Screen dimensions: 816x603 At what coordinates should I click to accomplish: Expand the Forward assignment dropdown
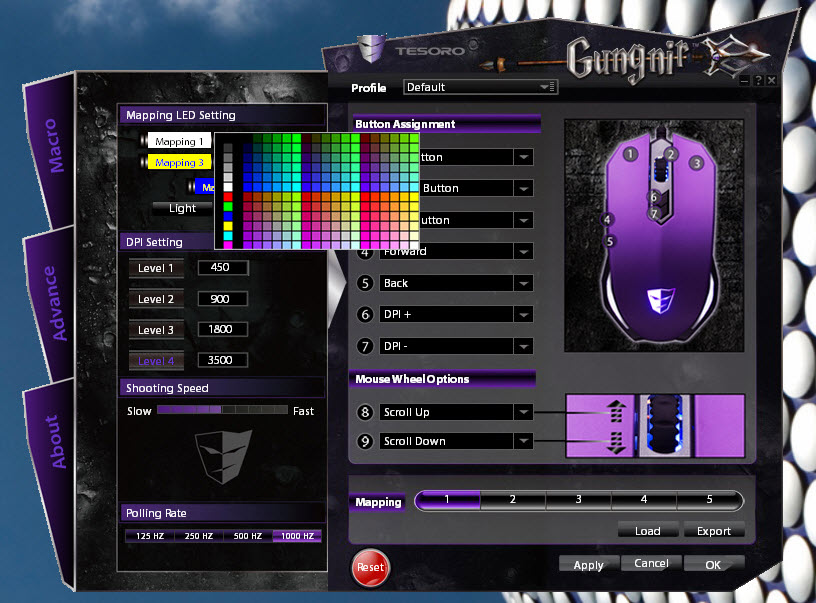tap(524, 252)
